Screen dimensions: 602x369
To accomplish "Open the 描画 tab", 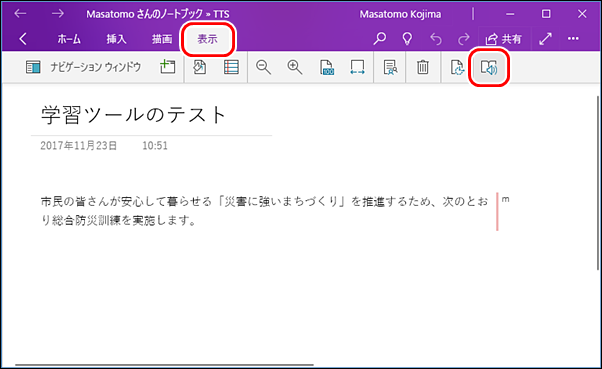I will [162, 39].
